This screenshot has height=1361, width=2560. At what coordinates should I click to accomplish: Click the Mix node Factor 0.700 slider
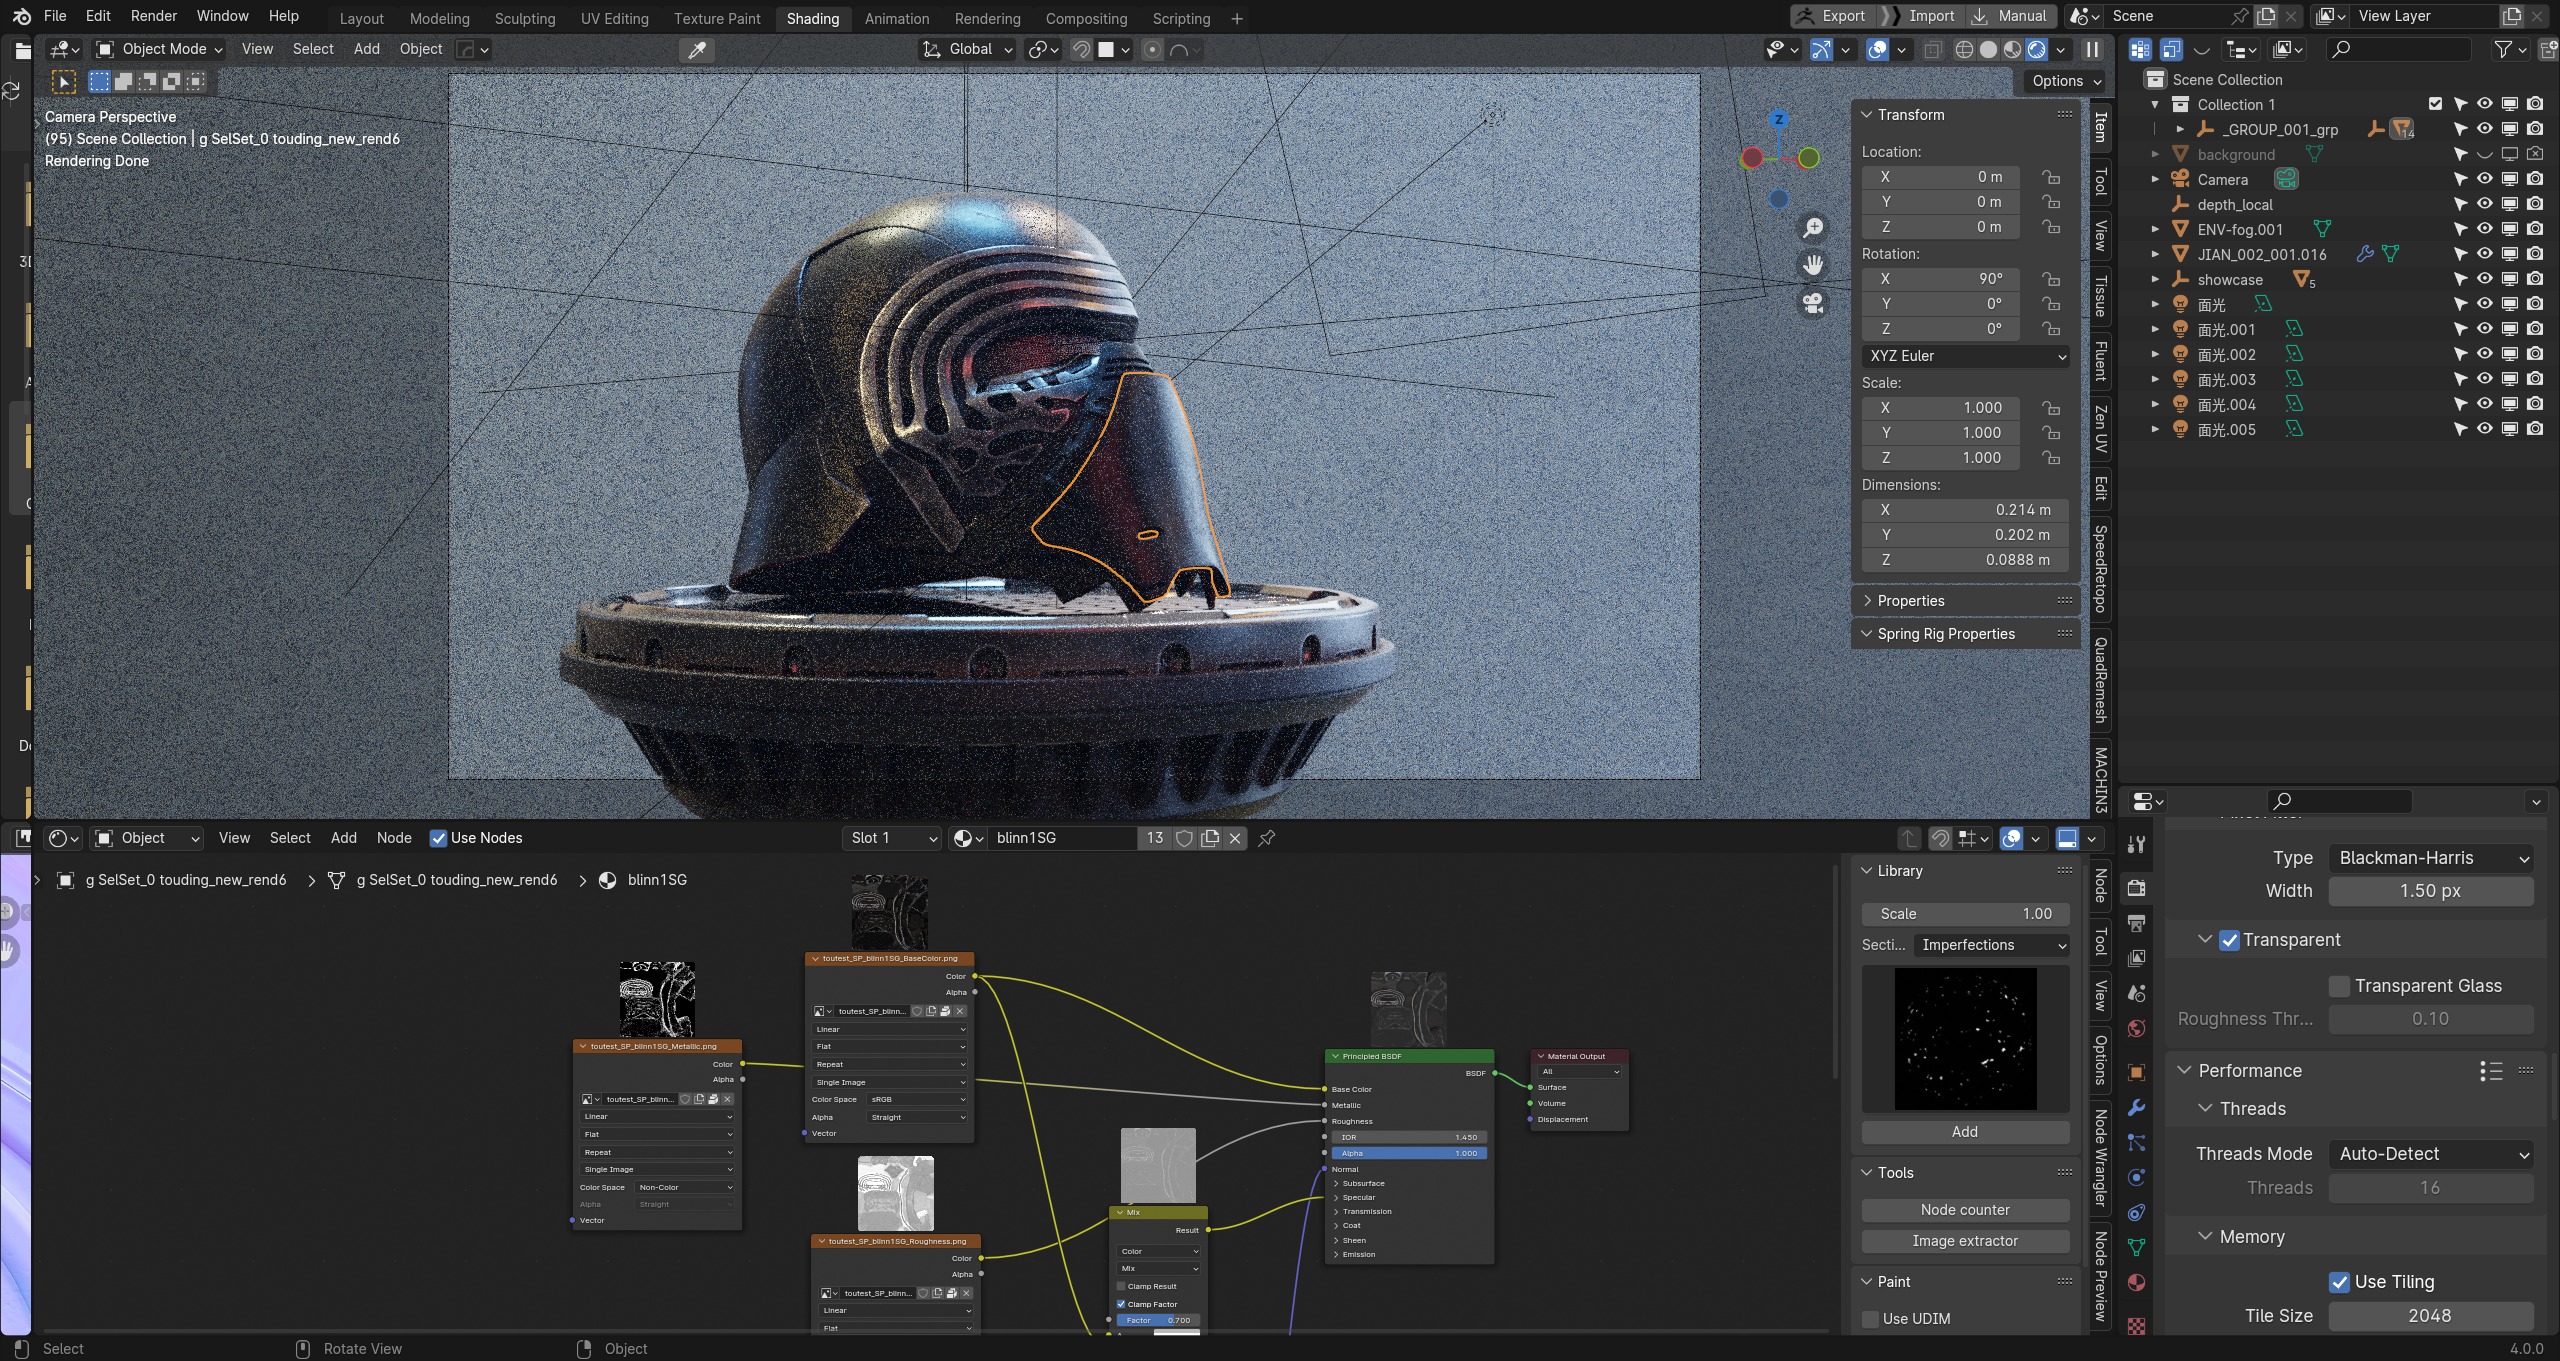pyautogui.click(x=1158, y=1320)
